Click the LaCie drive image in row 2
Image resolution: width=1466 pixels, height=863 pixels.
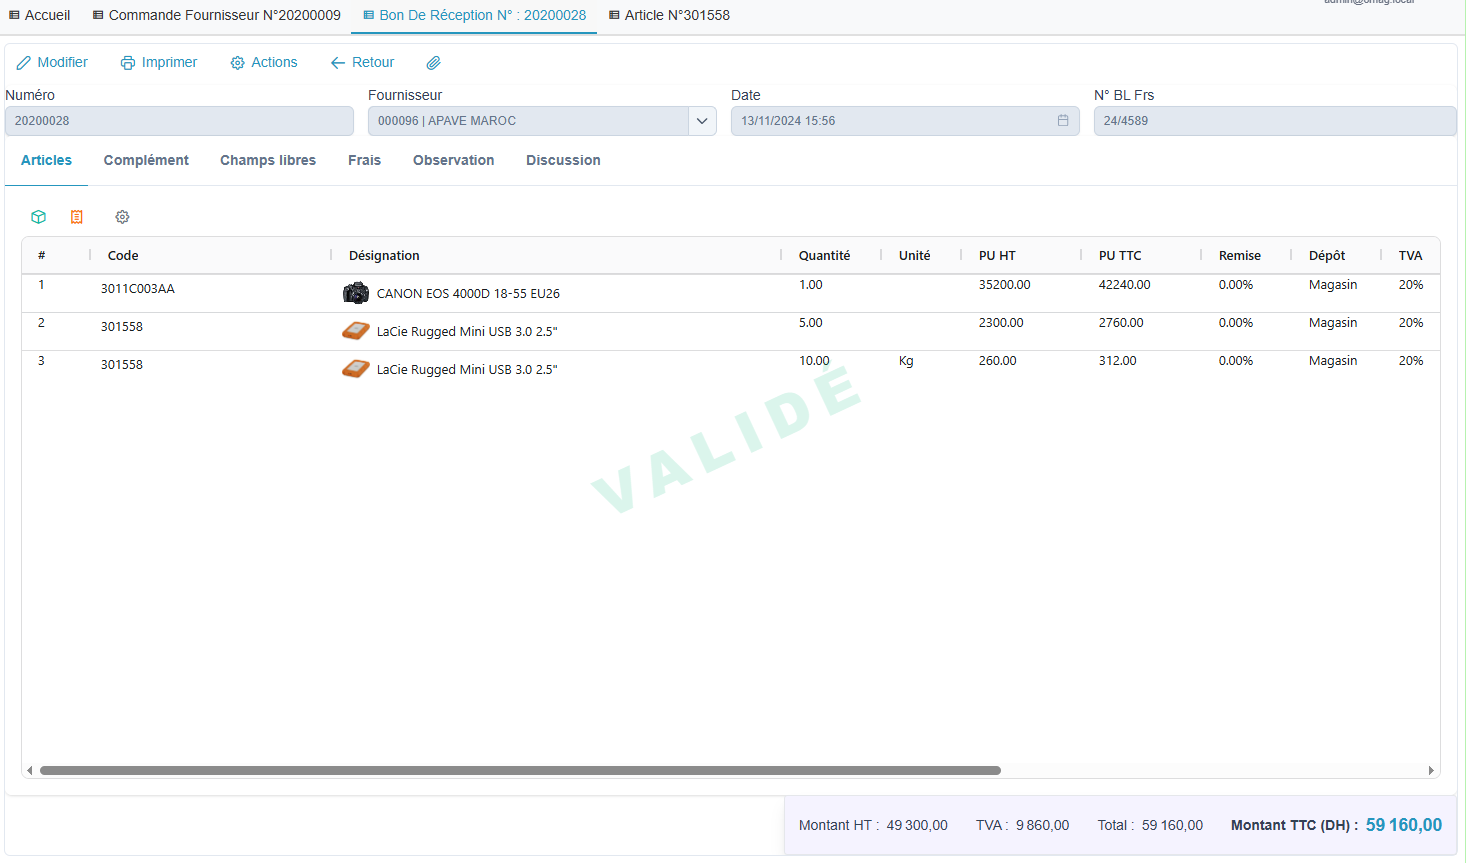(356, 331)
